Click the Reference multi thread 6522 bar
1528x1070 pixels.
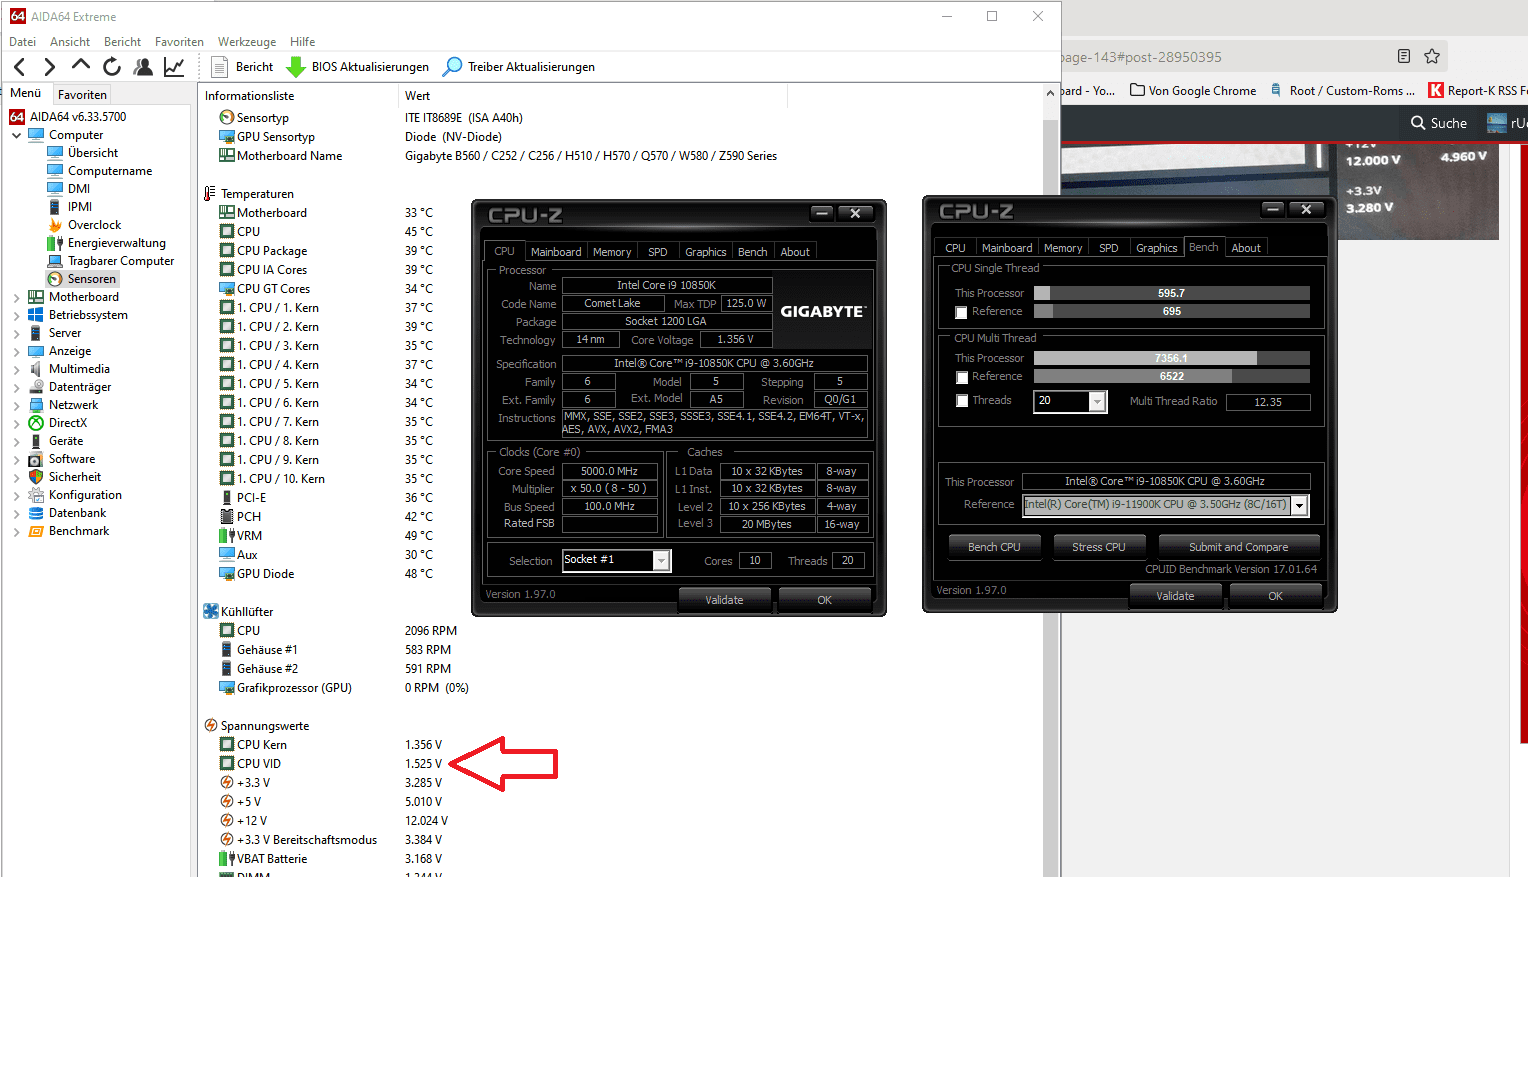tap(1171, 376)
